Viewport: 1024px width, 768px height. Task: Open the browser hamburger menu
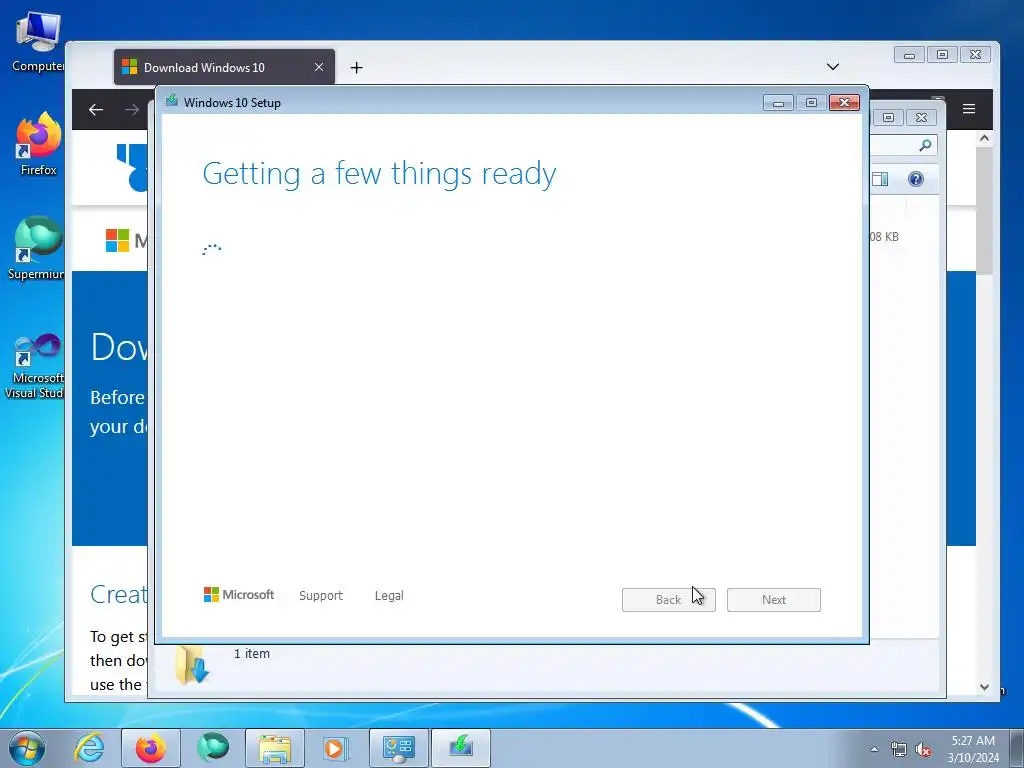coord(969,109)
